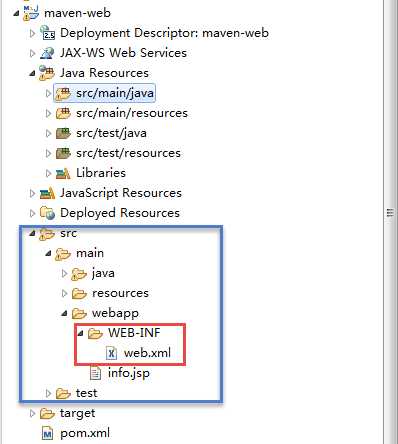Click the java folder icon under main
Image resolution: width=398 pixels, height=444 pixels.
click(x=79, y=274)
